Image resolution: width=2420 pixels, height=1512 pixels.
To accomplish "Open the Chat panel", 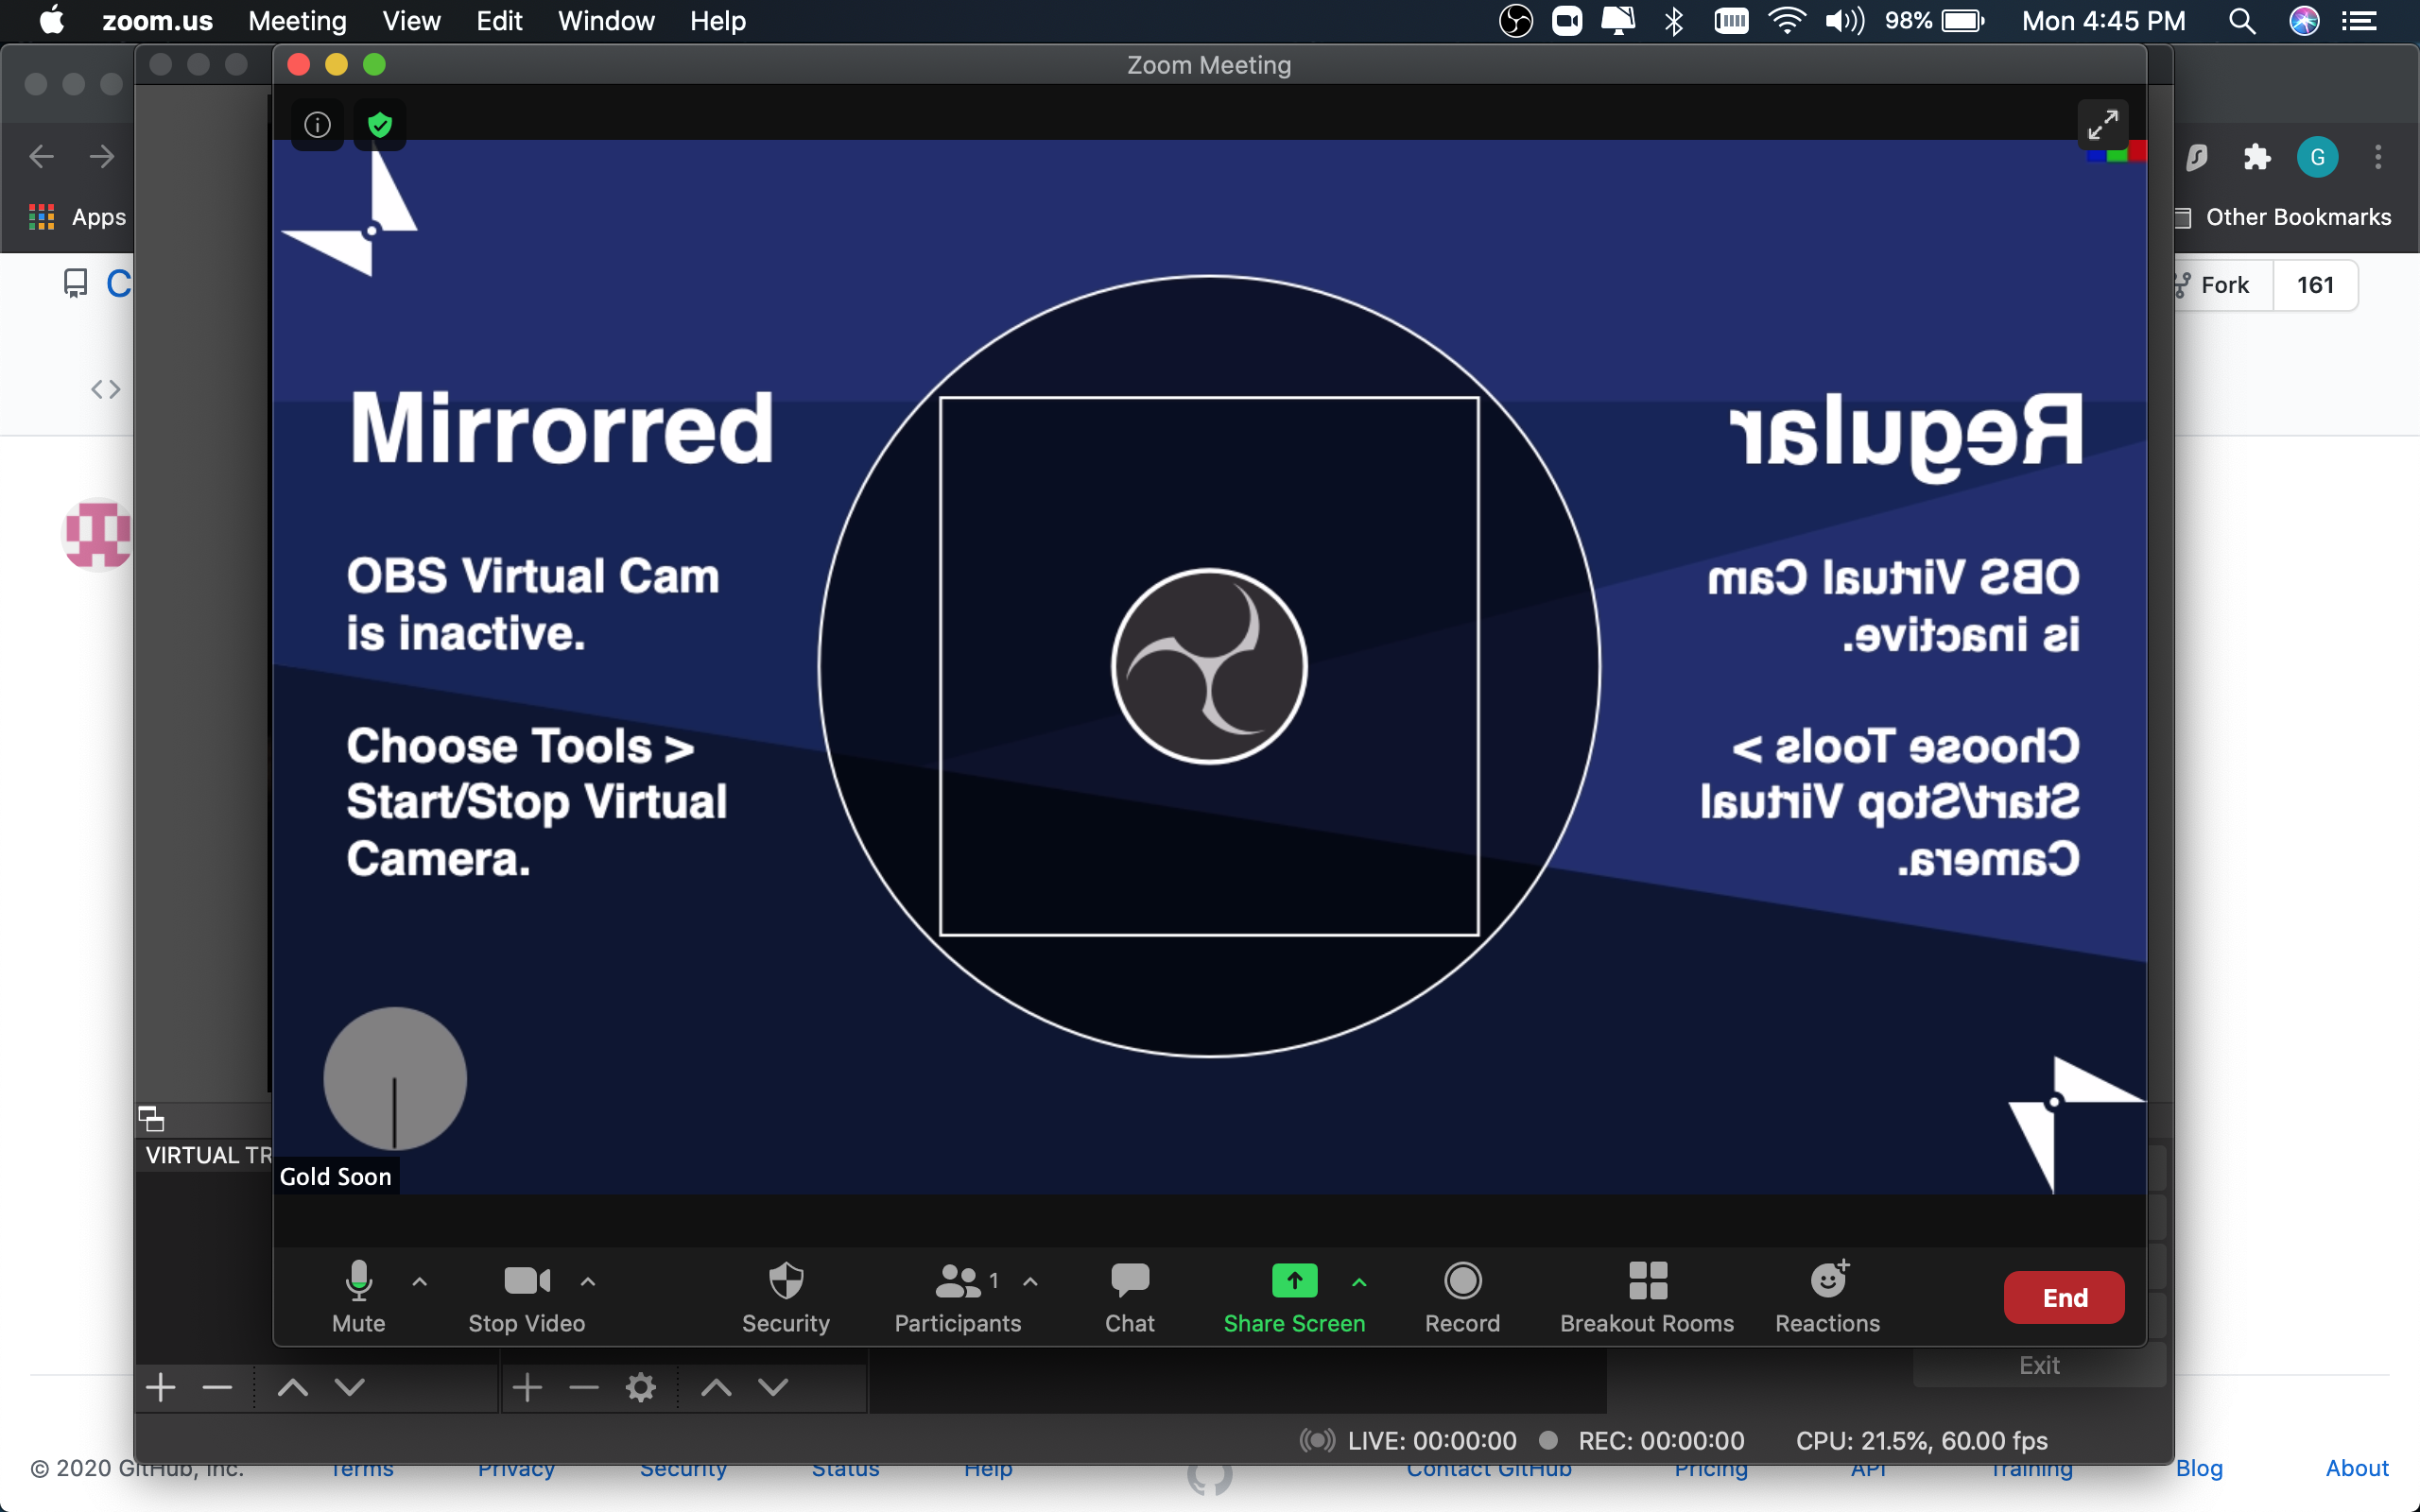I will click(1128, 1297).
